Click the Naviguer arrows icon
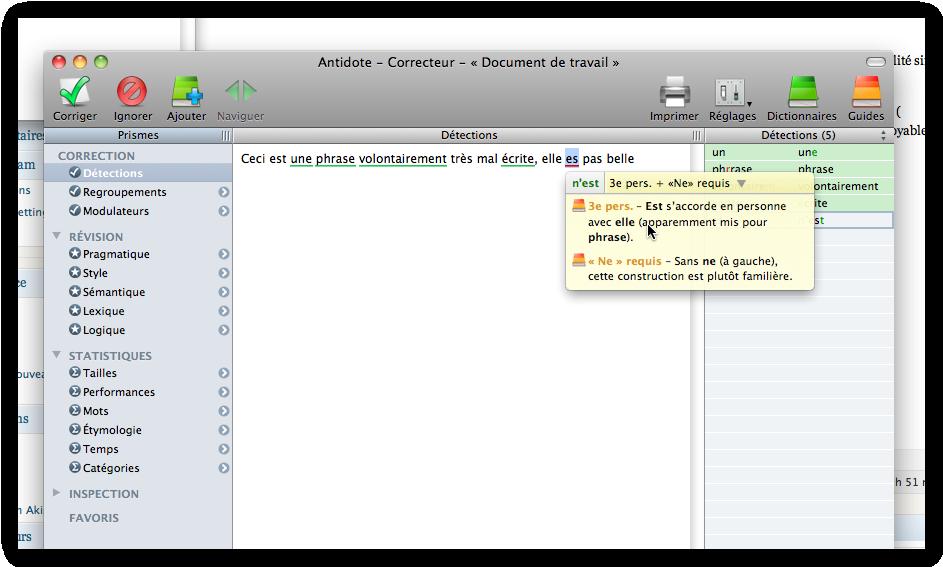943x567 pixels. tap(241, 91)
